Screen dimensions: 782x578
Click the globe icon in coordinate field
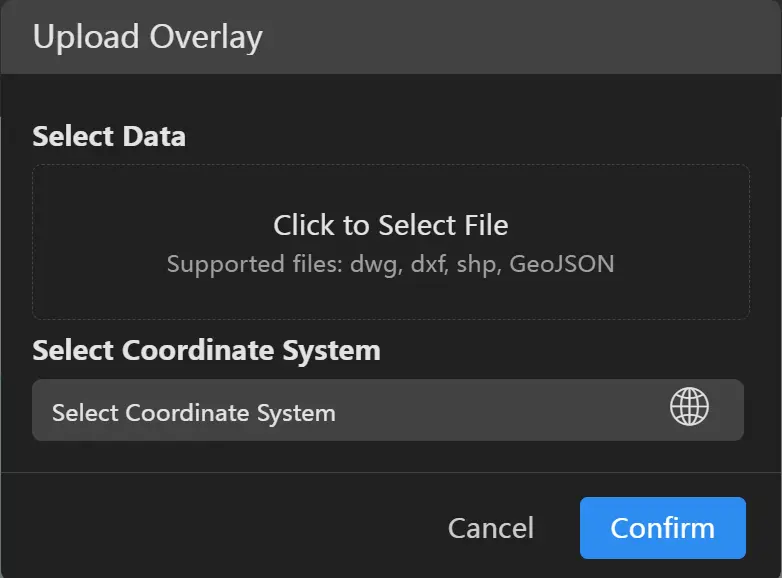click(x=689, y=408)
